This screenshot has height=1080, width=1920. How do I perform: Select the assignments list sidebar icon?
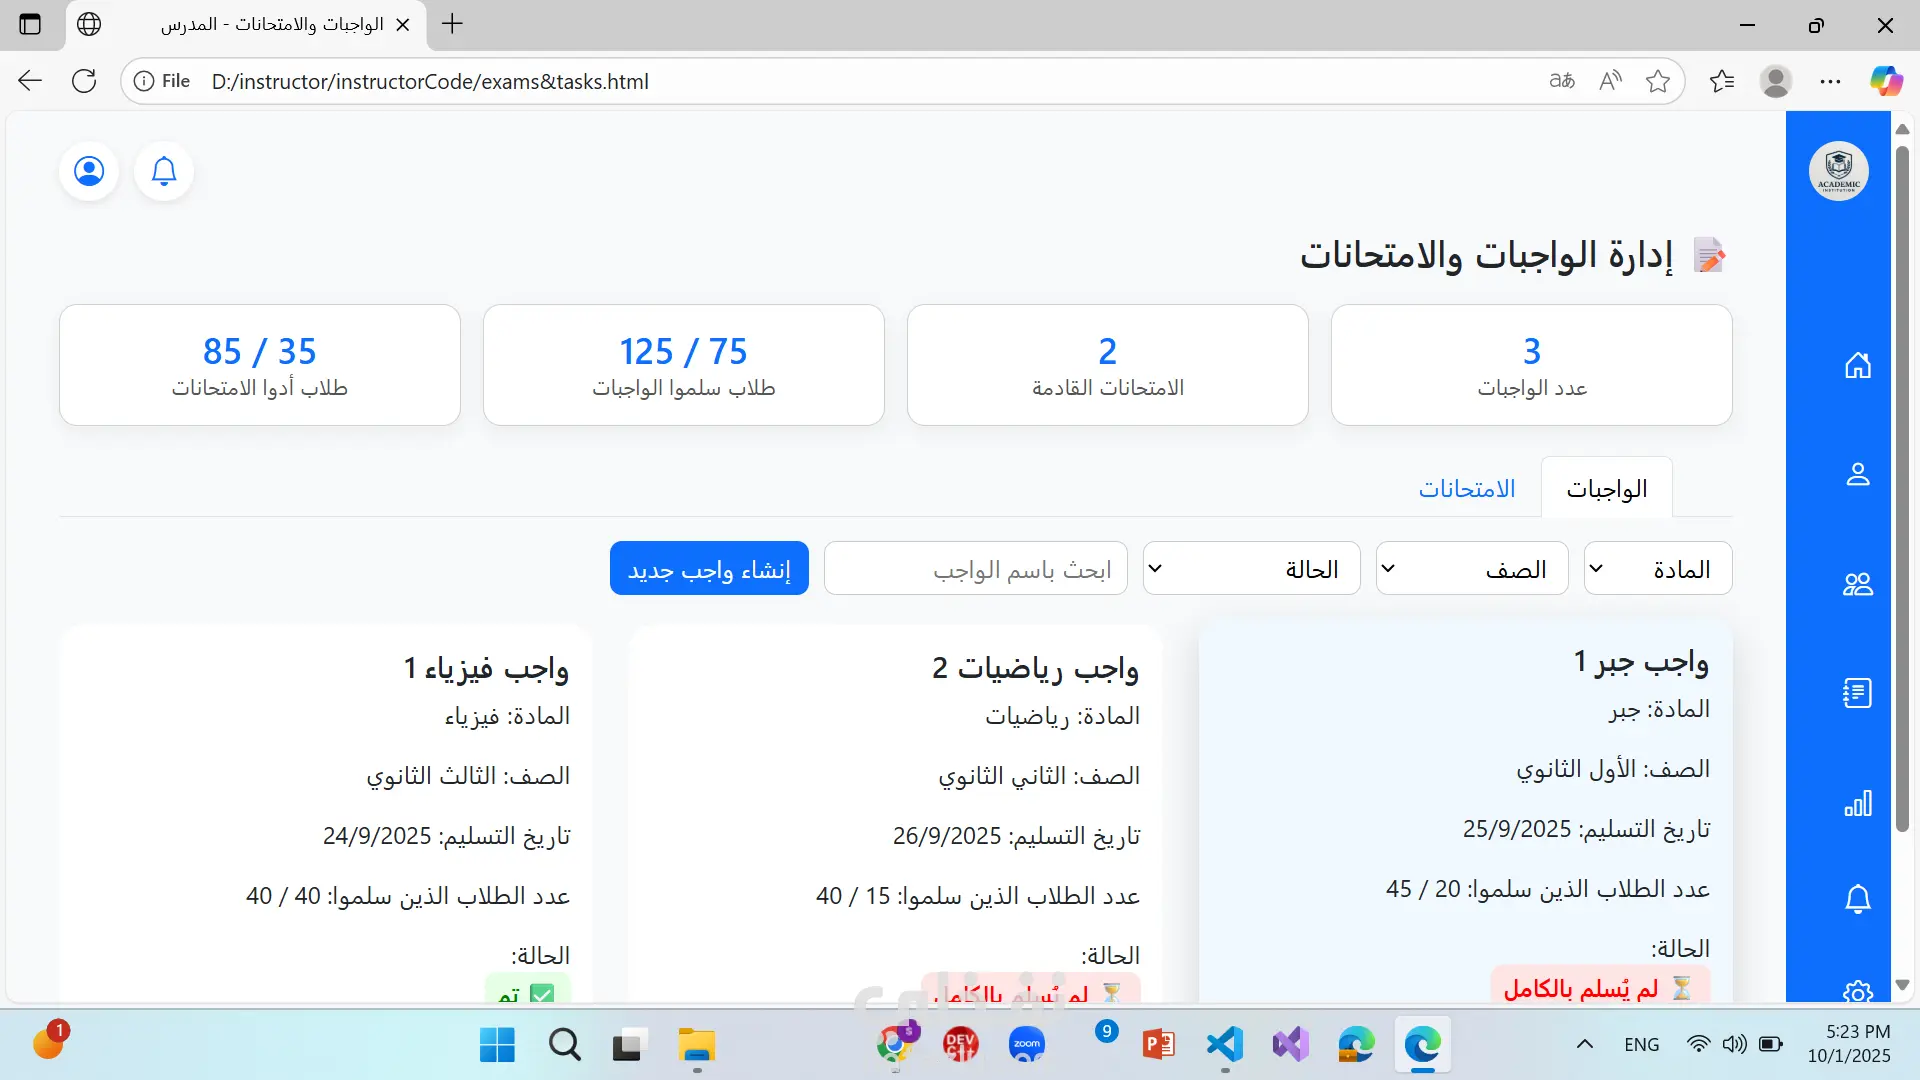1857,693
